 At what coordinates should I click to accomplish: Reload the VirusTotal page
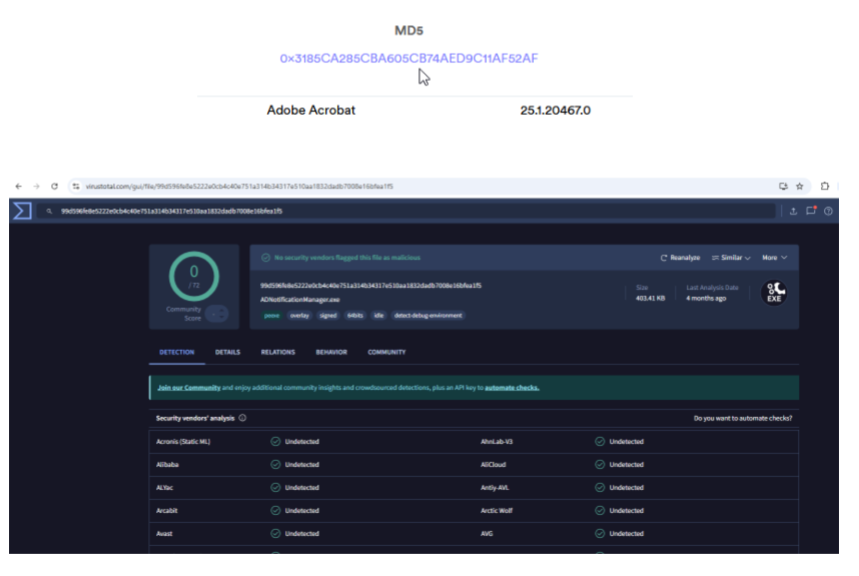pos(54,186)
